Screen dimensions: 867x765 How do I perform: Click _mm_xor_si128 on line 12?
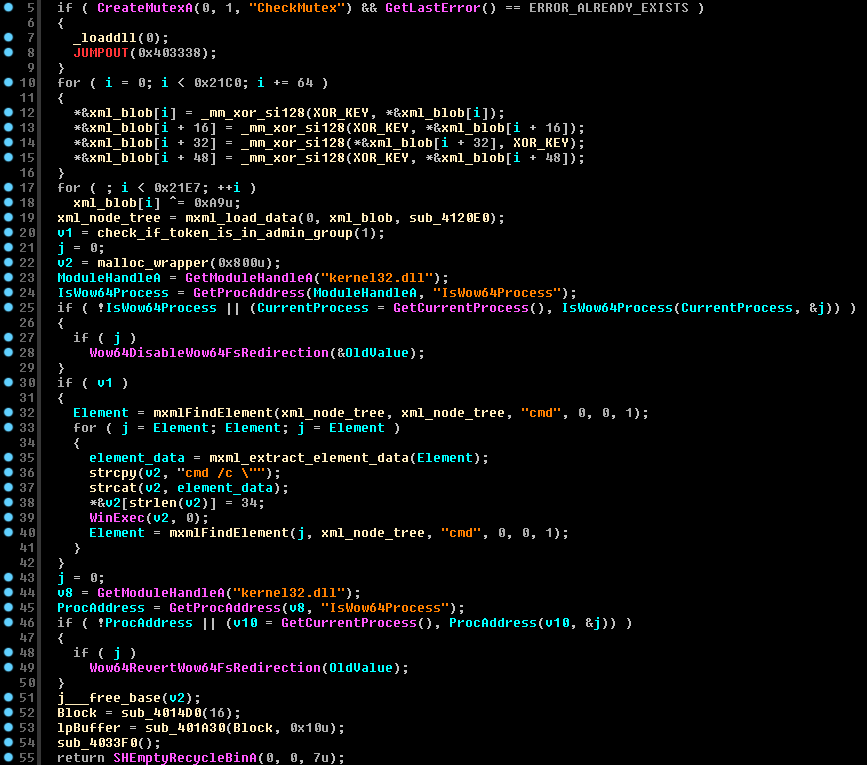coord(253,113)
